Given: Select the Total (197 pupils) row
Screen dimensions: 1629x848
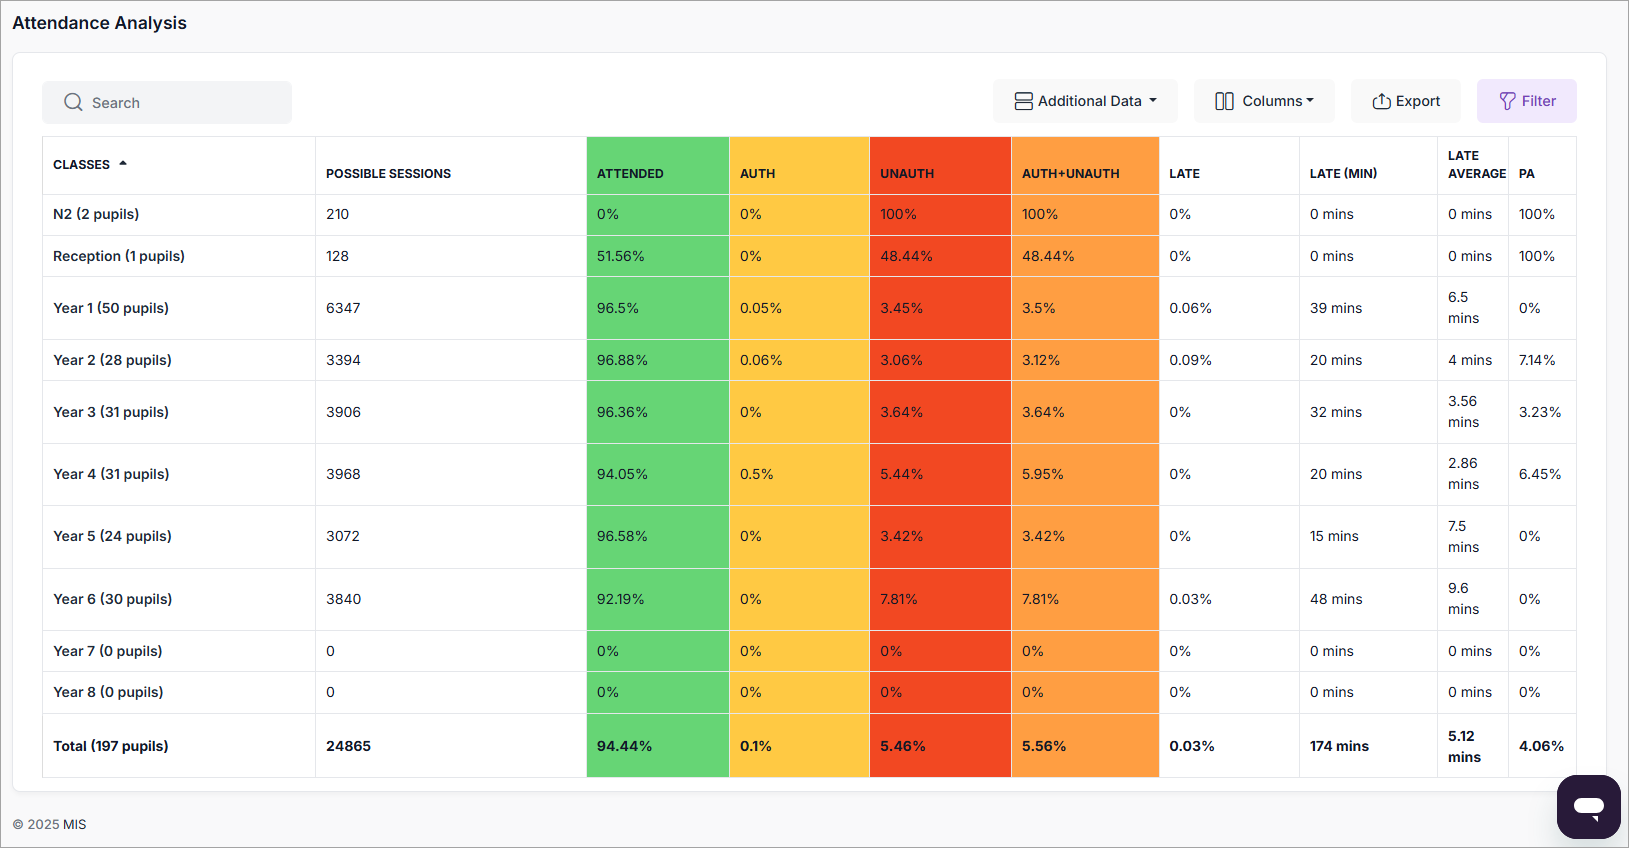Looking at the screenshot, I should (111, 746).
